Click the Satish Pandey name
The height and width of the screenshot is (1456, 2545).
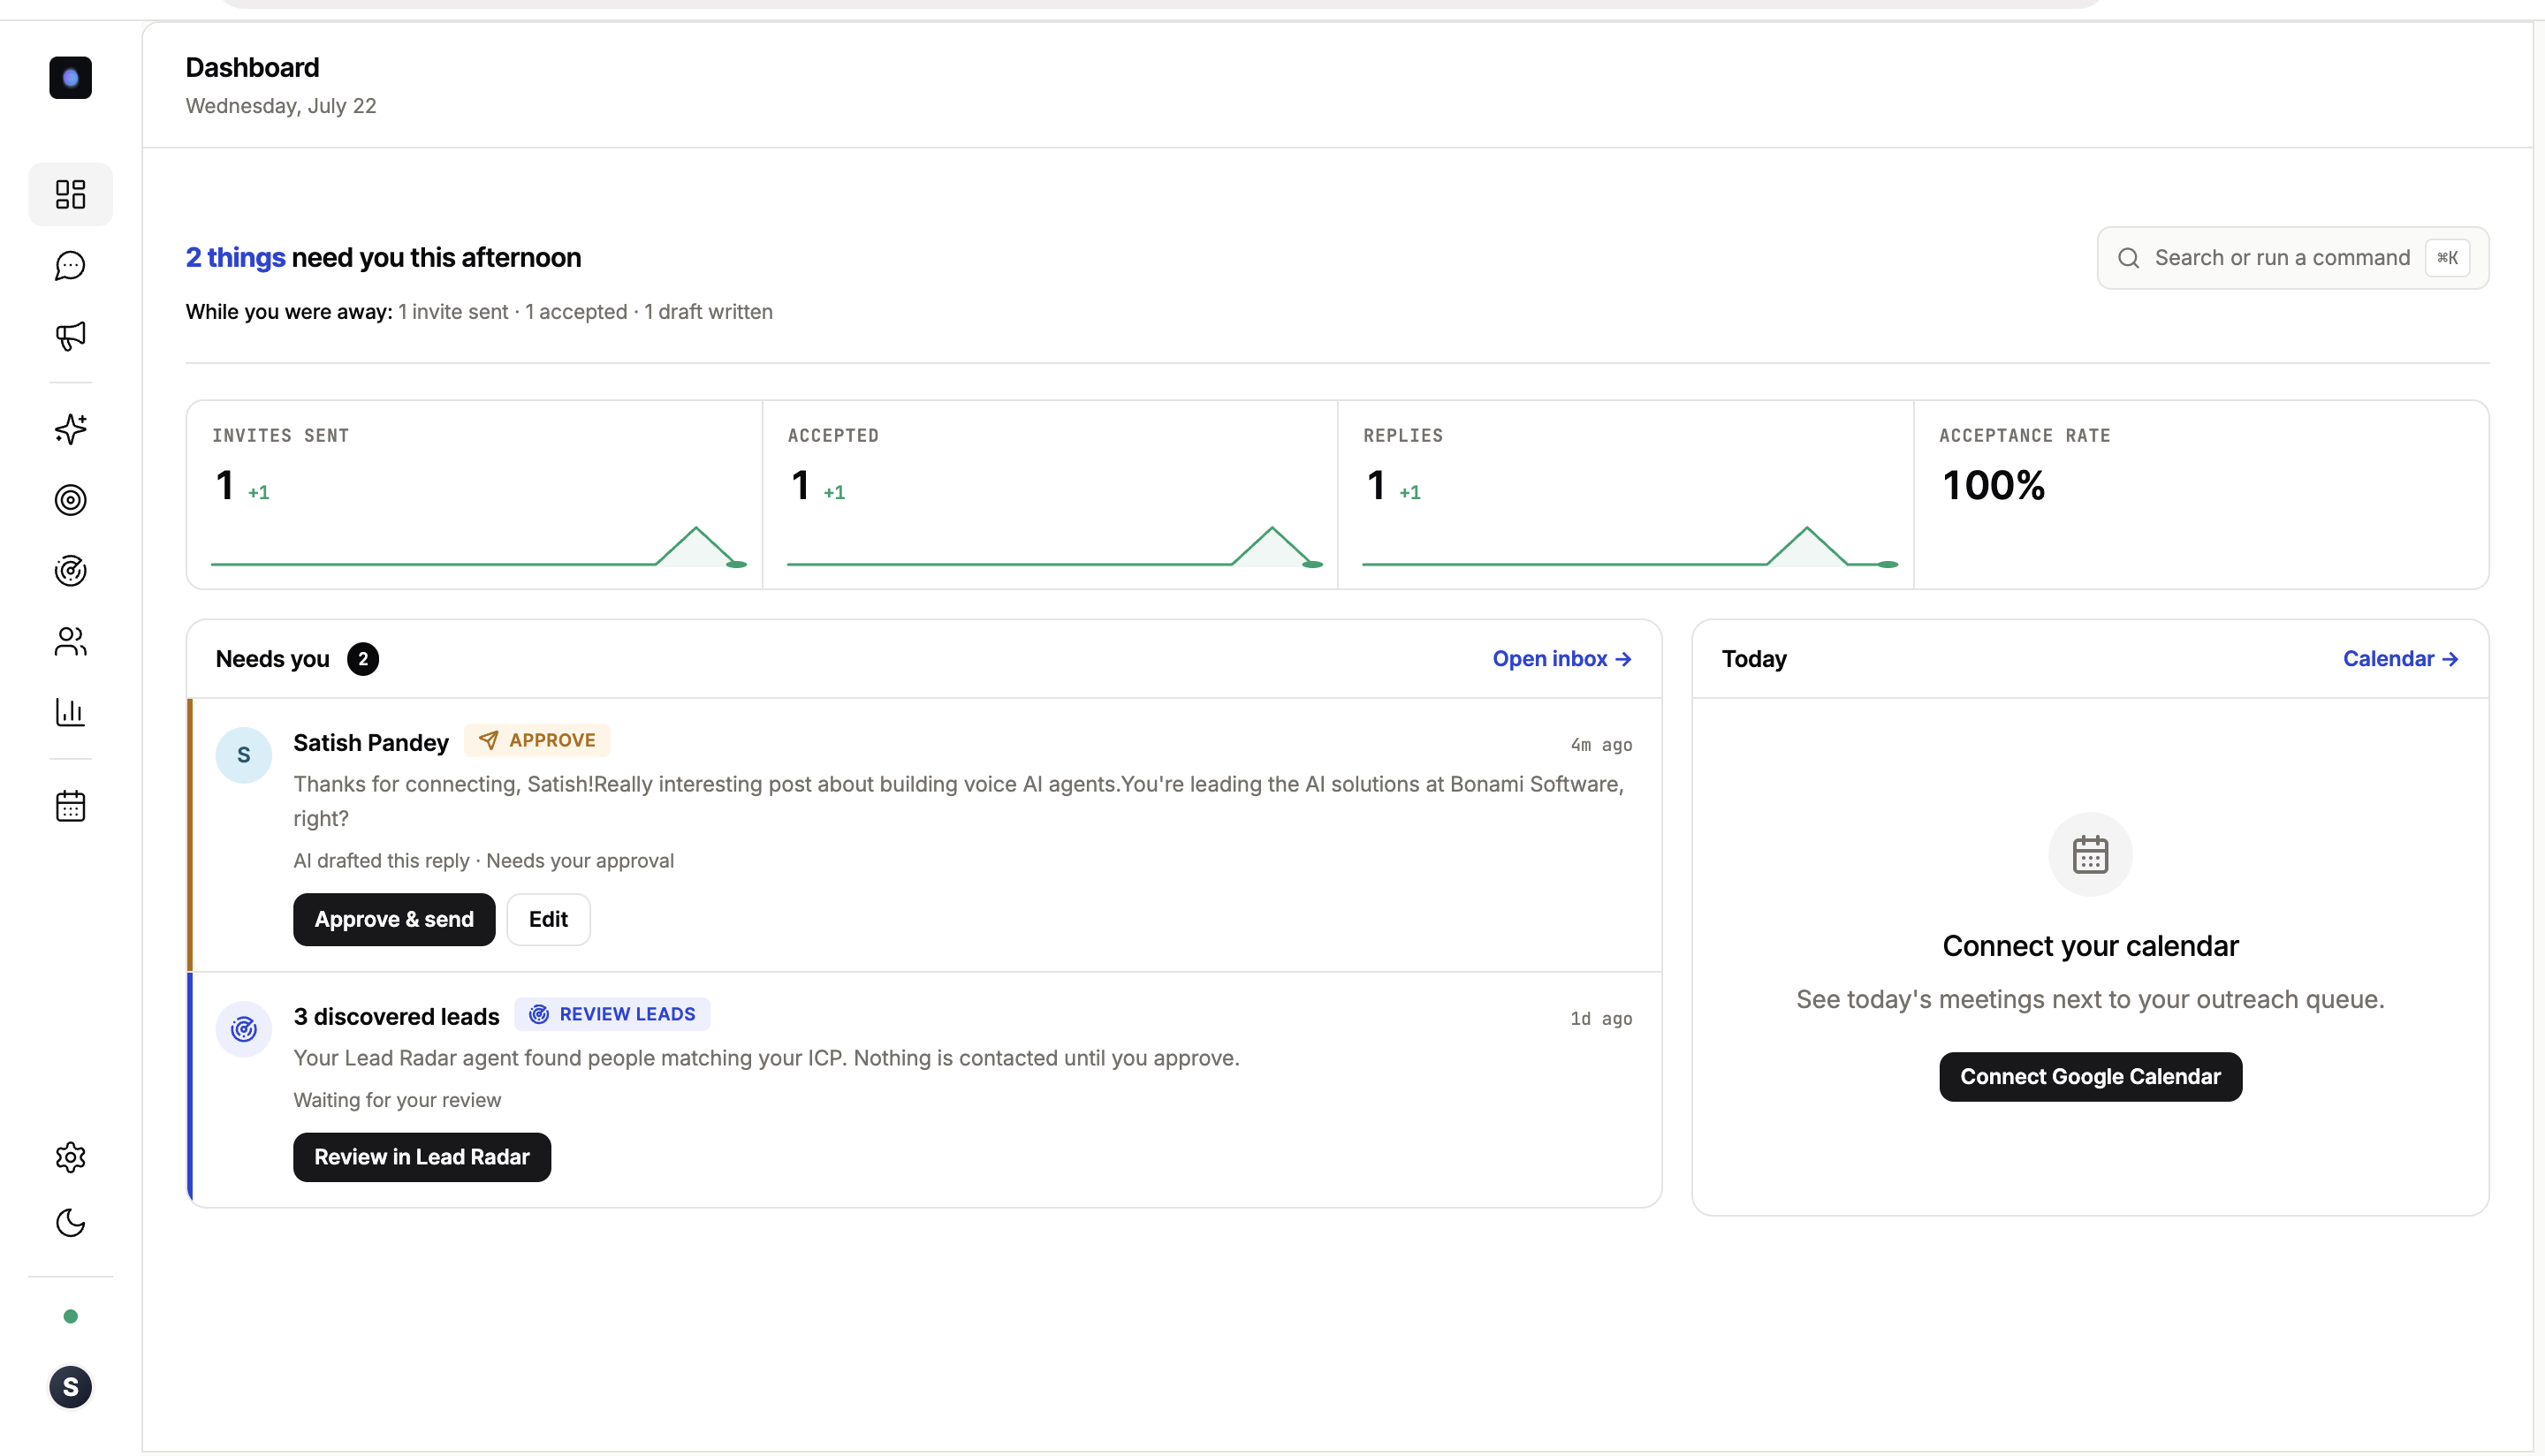[x=371, y=743]
